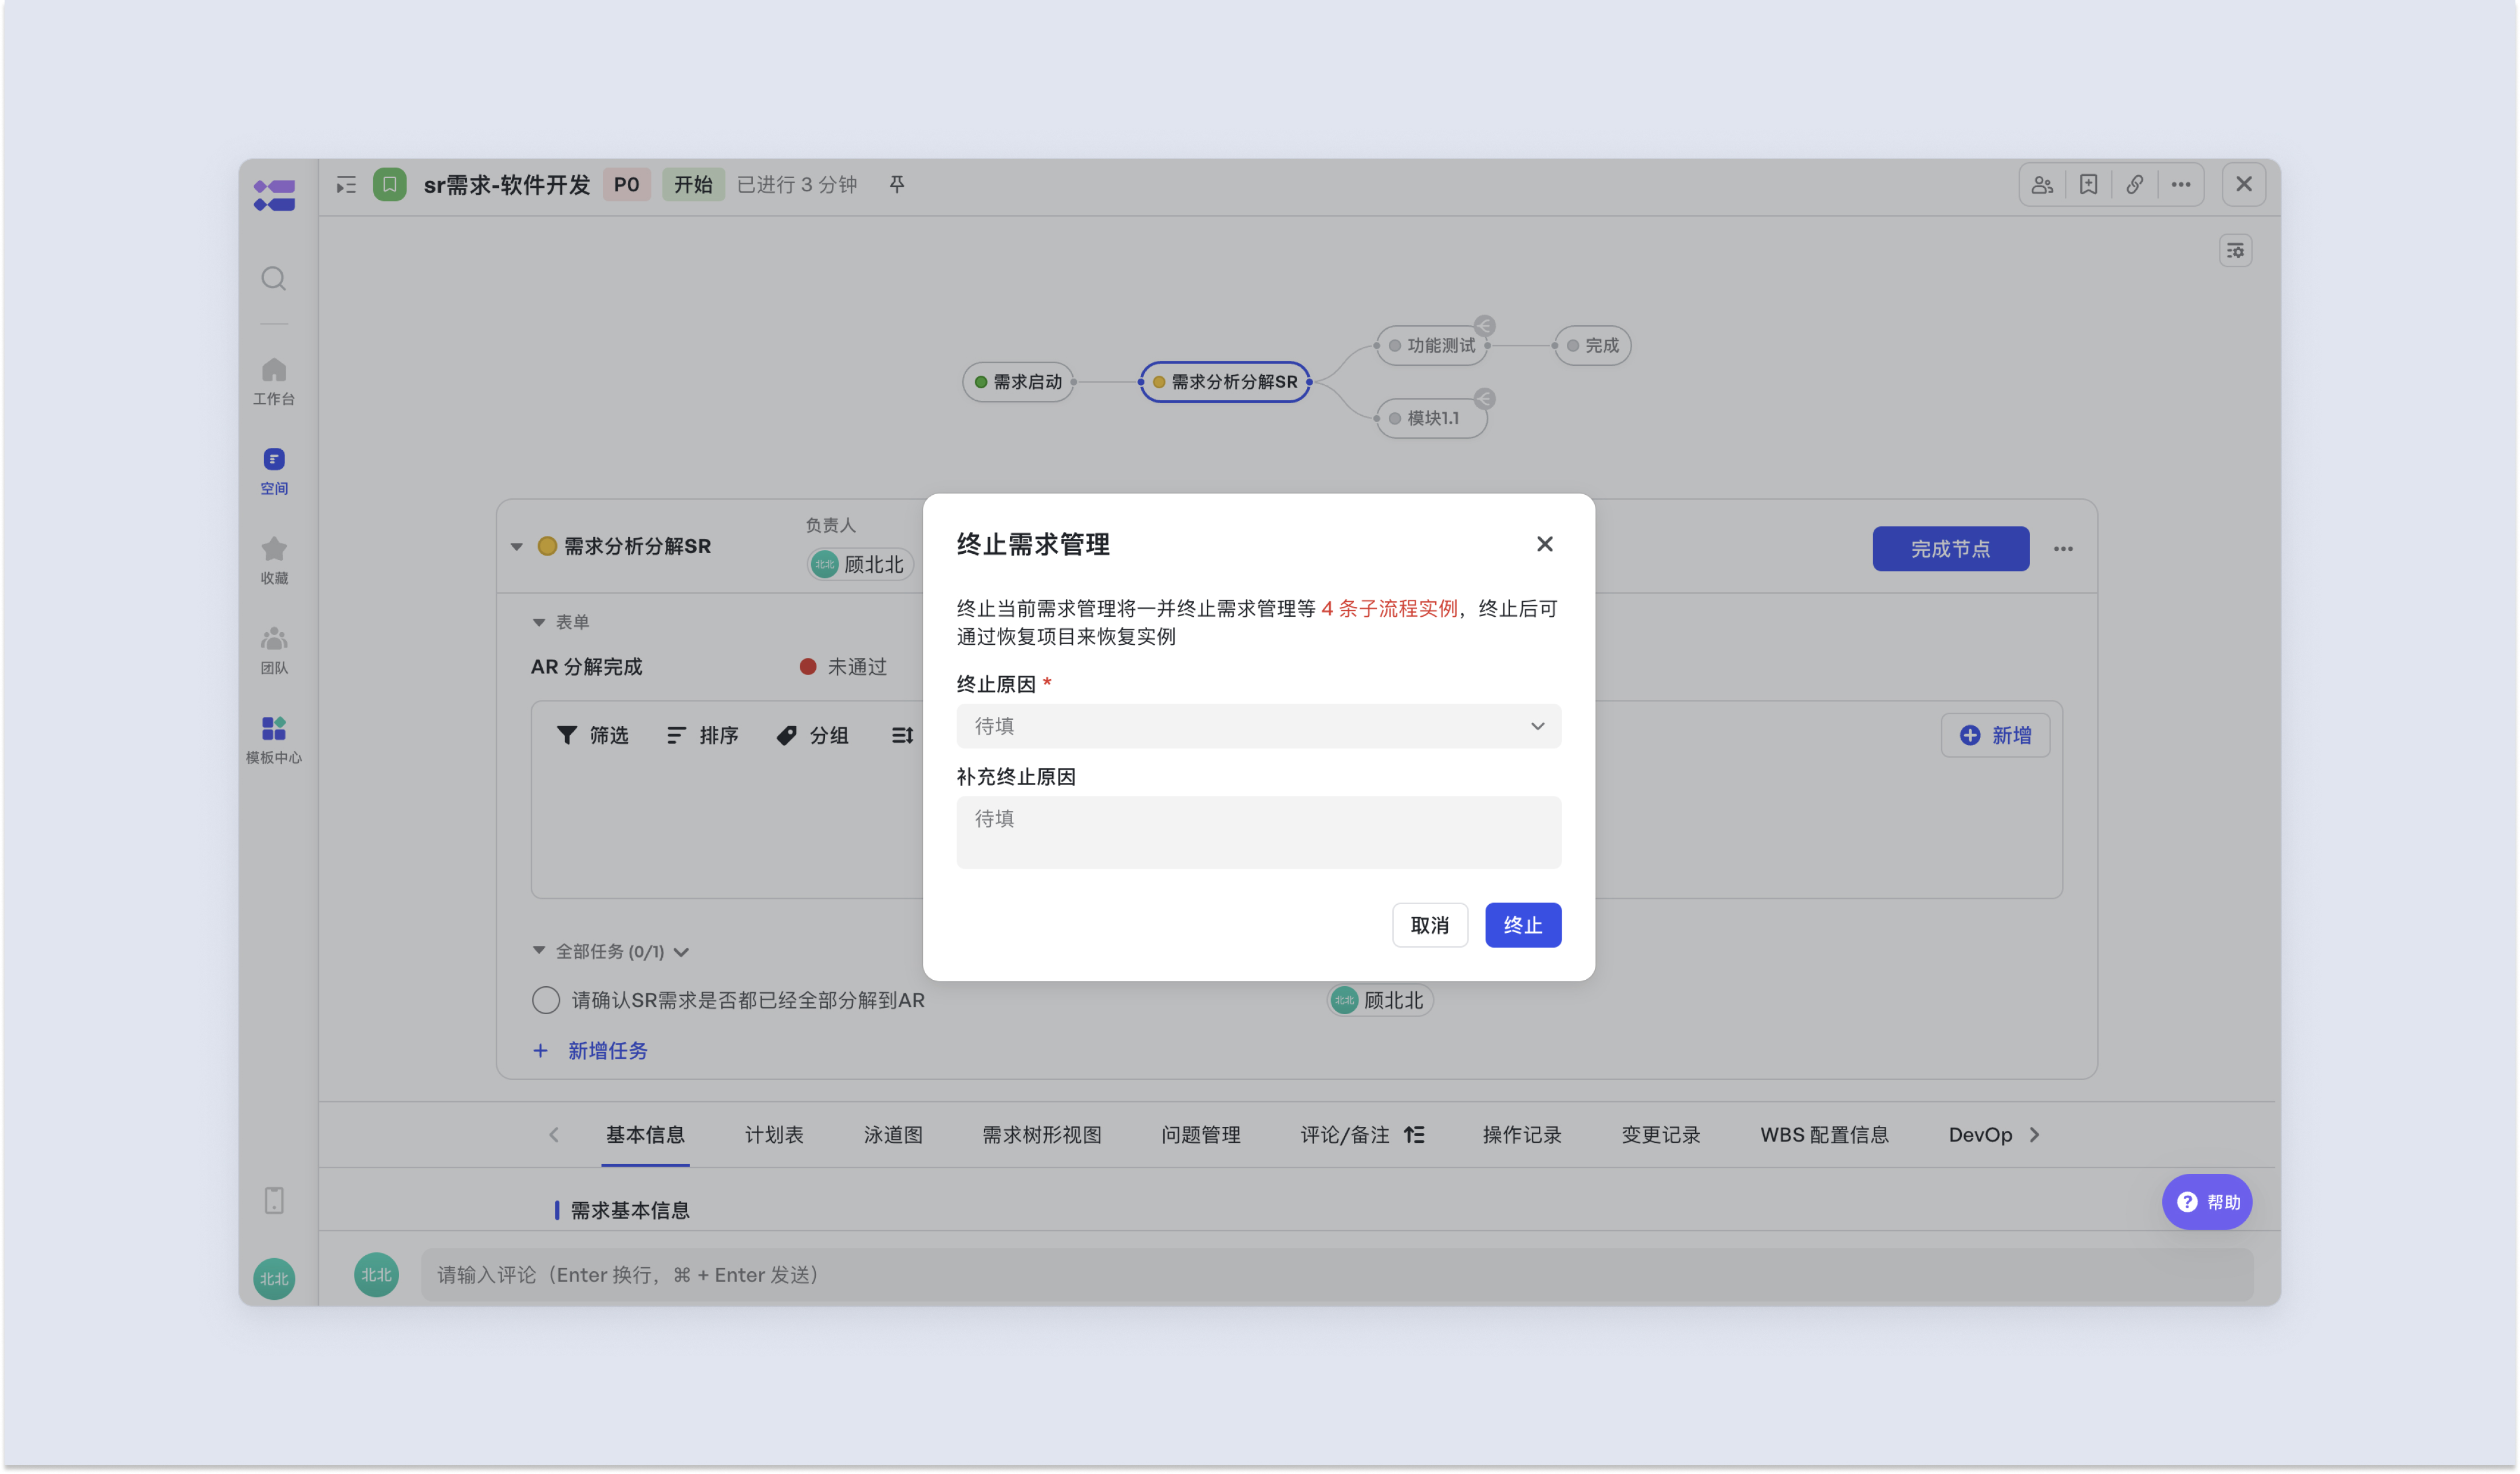Select the 模块1.1 workflow node
The image size is (2520, 1474).
pyautogui.click(x=1432, y=418)
